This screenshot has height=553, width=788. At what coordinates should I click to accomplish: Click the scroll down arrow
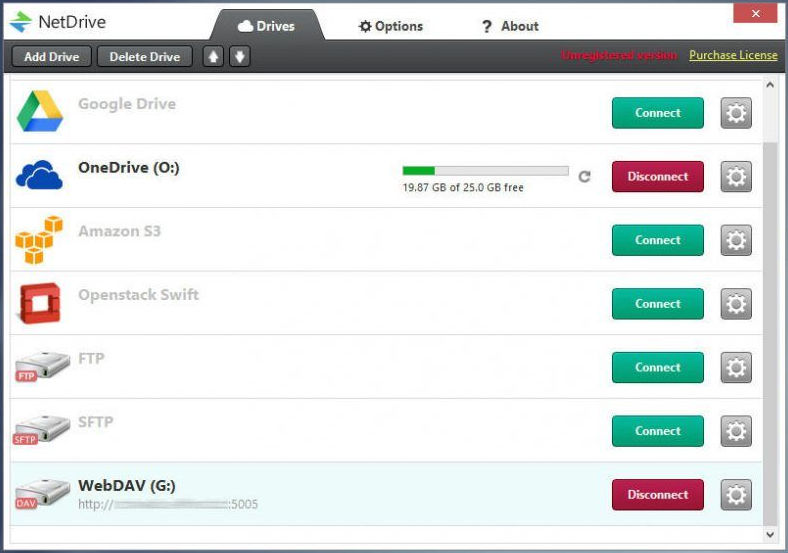(x=770, y=534)
